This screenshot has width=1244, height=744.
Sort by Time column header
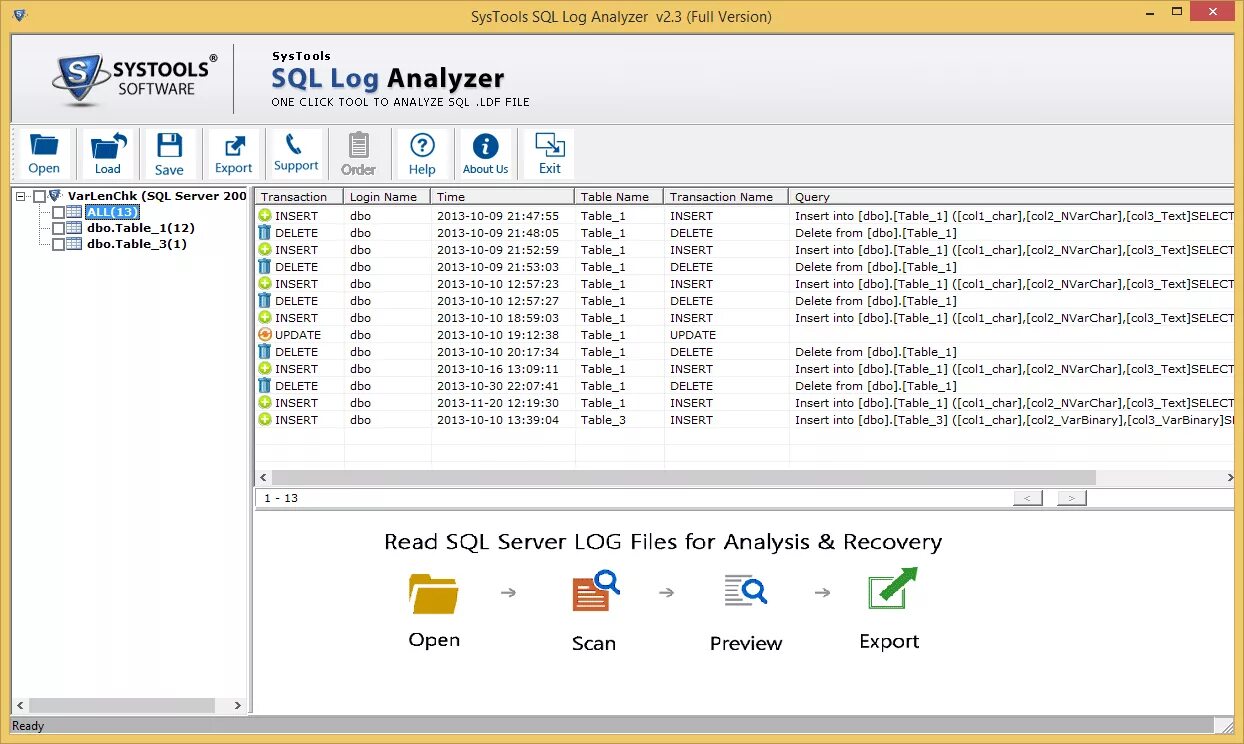(503, 197)
